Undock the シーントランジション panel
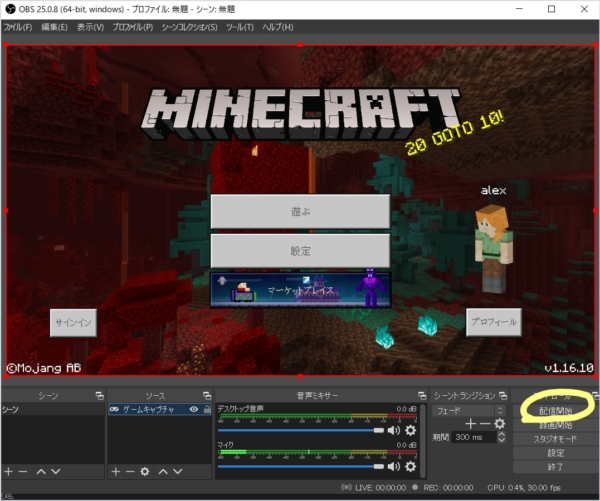 tap(503, 395)
